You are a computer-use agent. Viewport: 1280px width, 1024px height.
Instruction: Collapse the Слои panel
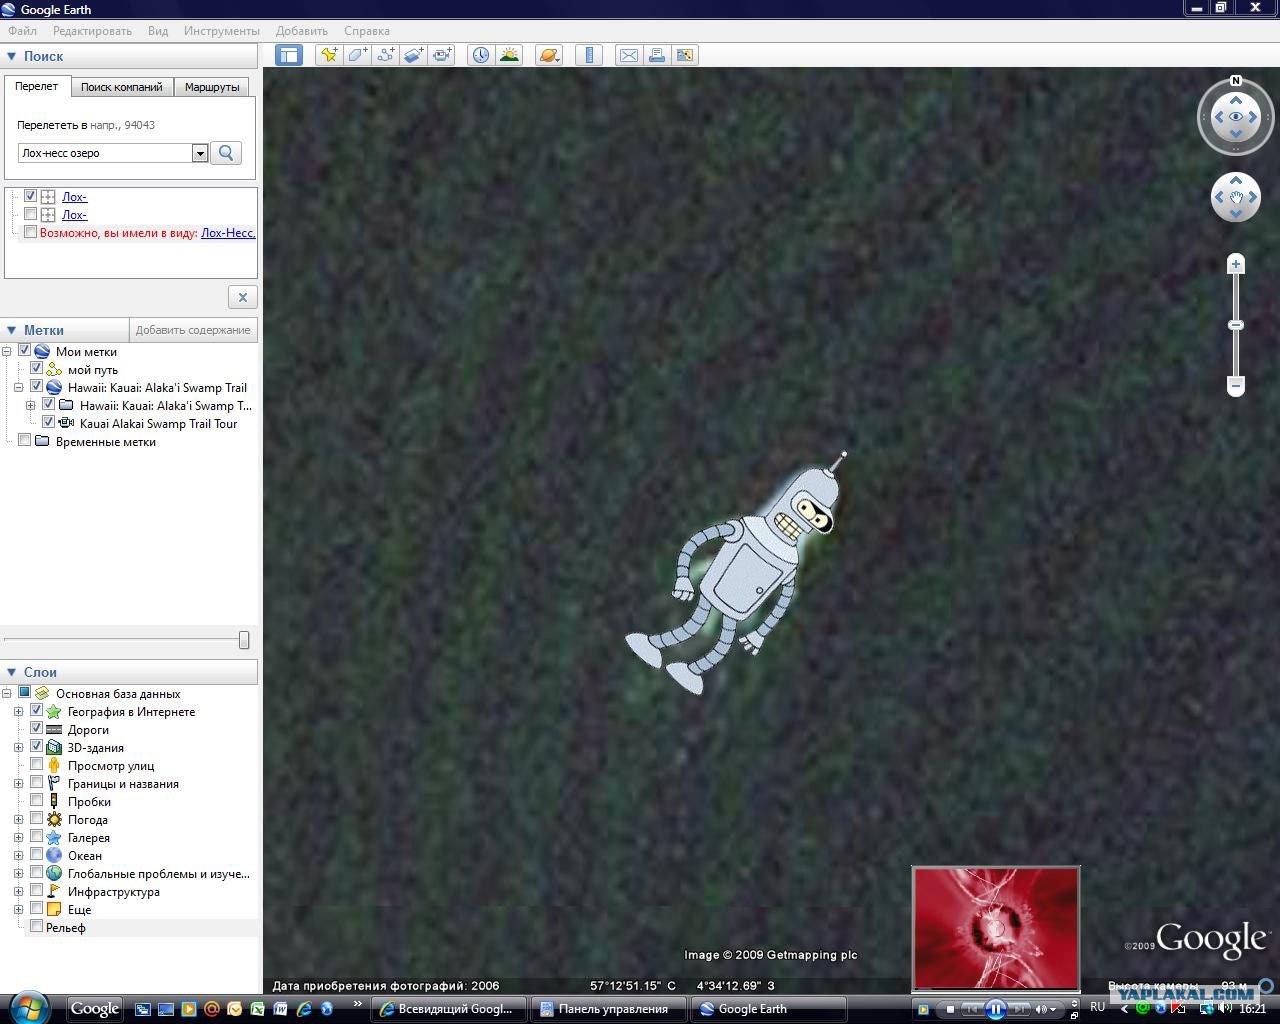pos(12,672)
